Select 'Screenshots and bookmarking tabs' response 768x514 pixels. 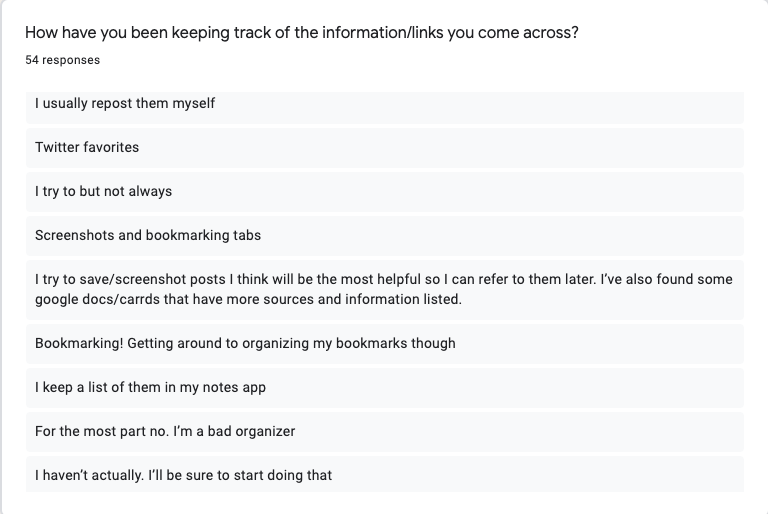tap(384, 236)
